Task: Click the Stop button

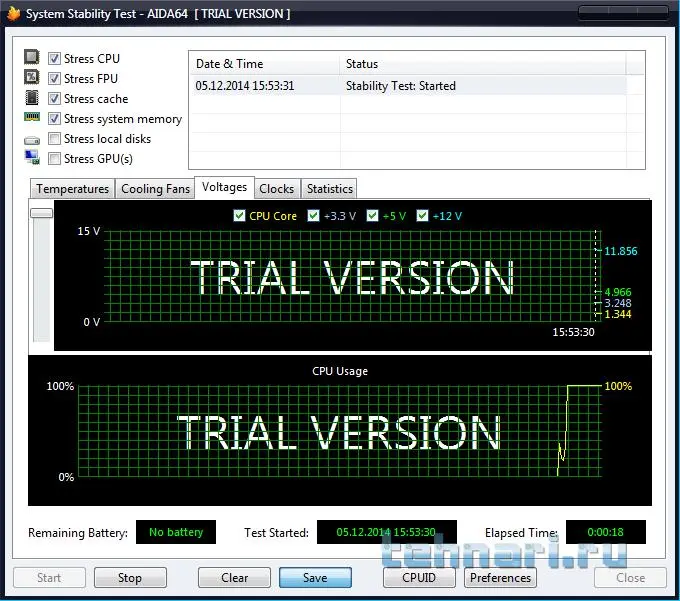Action: pos(130,578)
